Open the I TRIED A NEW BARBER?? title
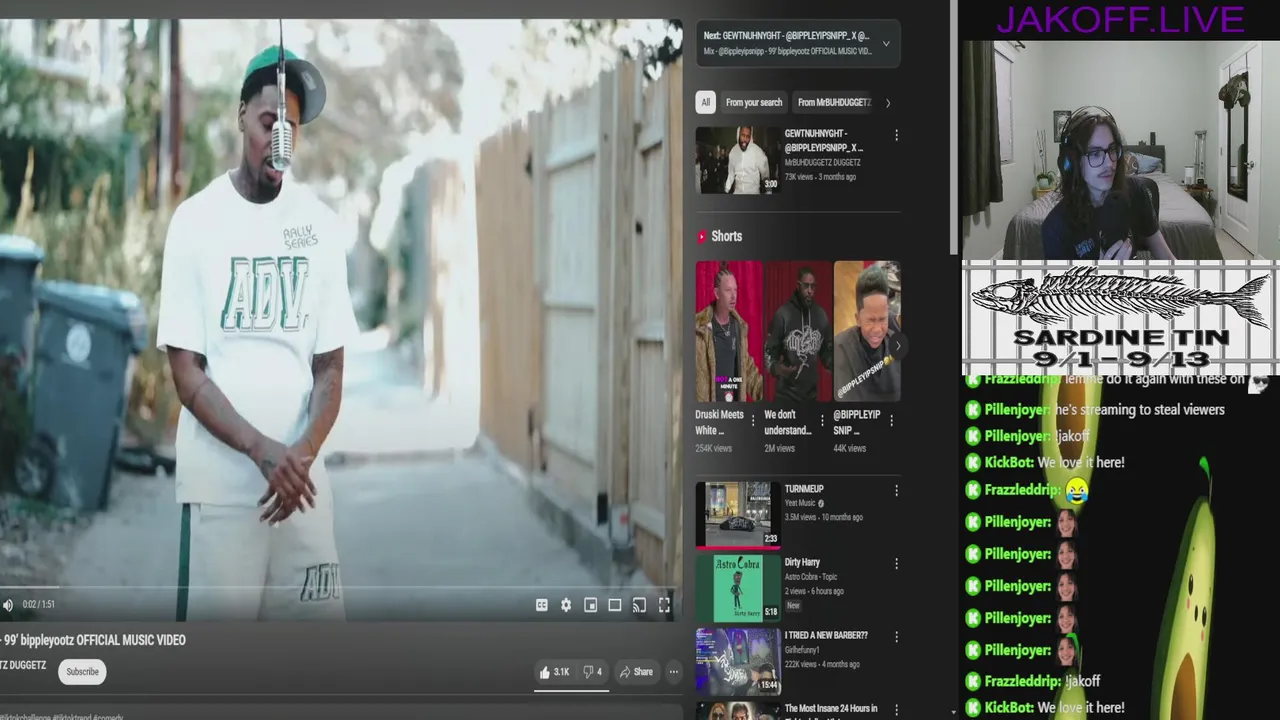Image resolution: width=1280 pixels, height=720 pixels. pyautogui.click(x=826, y=635)
